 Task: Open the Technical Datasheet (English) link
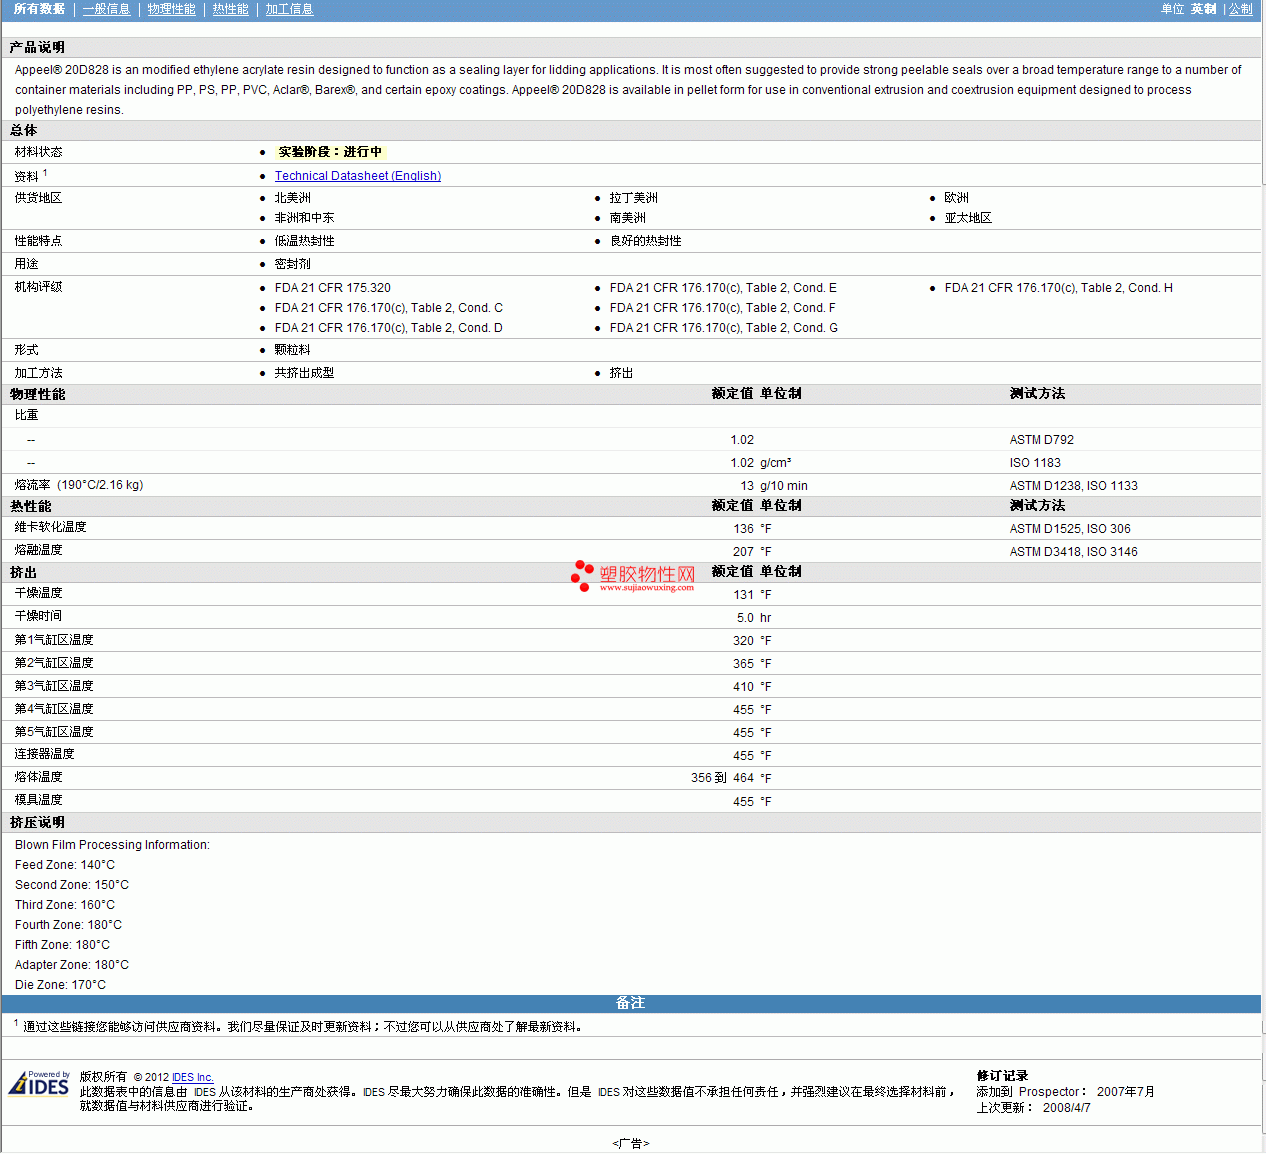[x=357, y=176]
